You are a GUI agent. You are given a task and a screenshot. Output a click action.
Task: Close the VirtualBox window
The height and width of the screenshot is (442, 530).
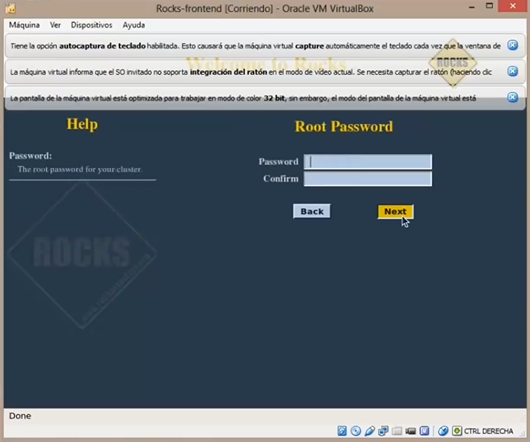[513, 6]
